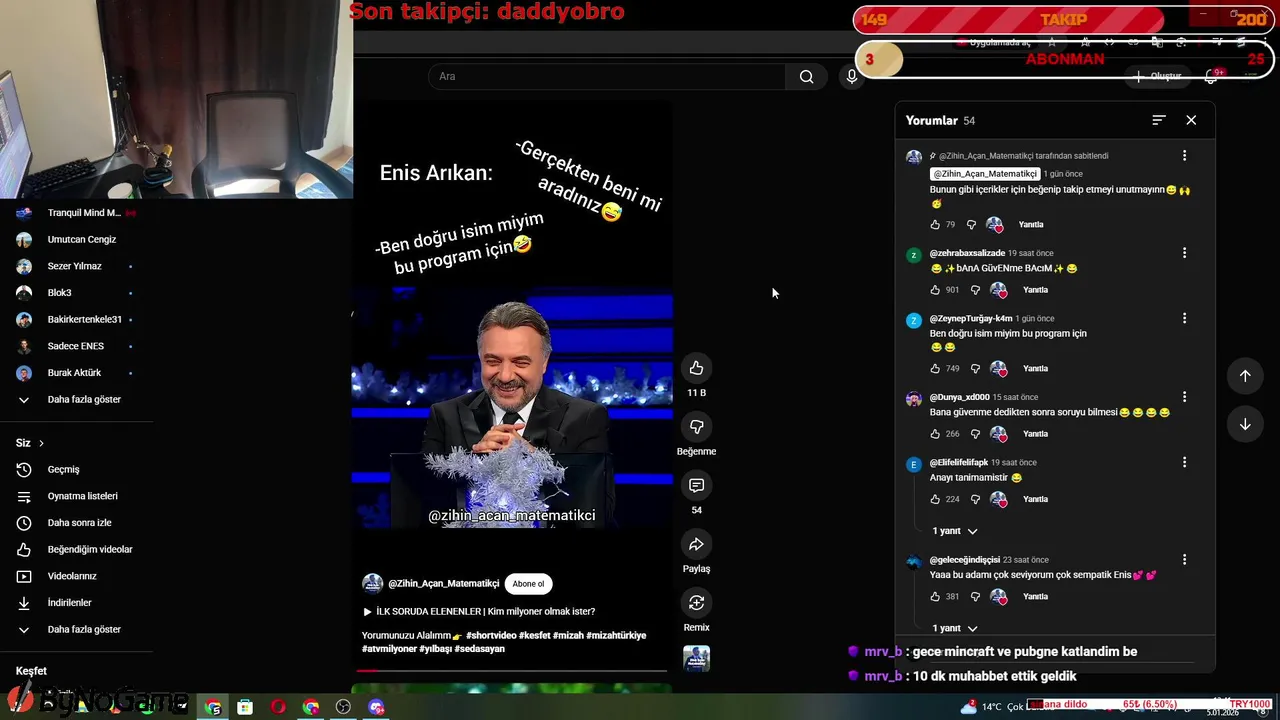
Task: Open Discord icon in taskbar
Action: pos(376,707)
